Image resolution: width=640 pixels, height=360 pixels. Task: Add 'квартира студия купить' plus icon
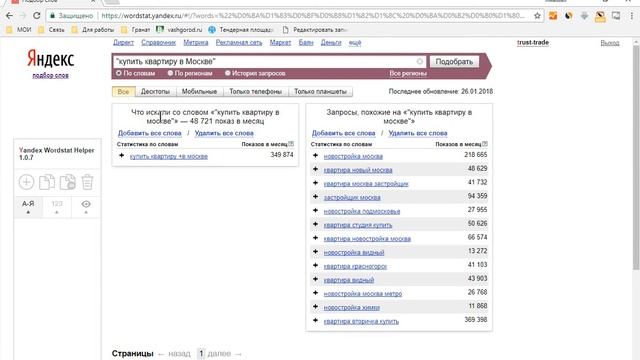pos(316,224)
